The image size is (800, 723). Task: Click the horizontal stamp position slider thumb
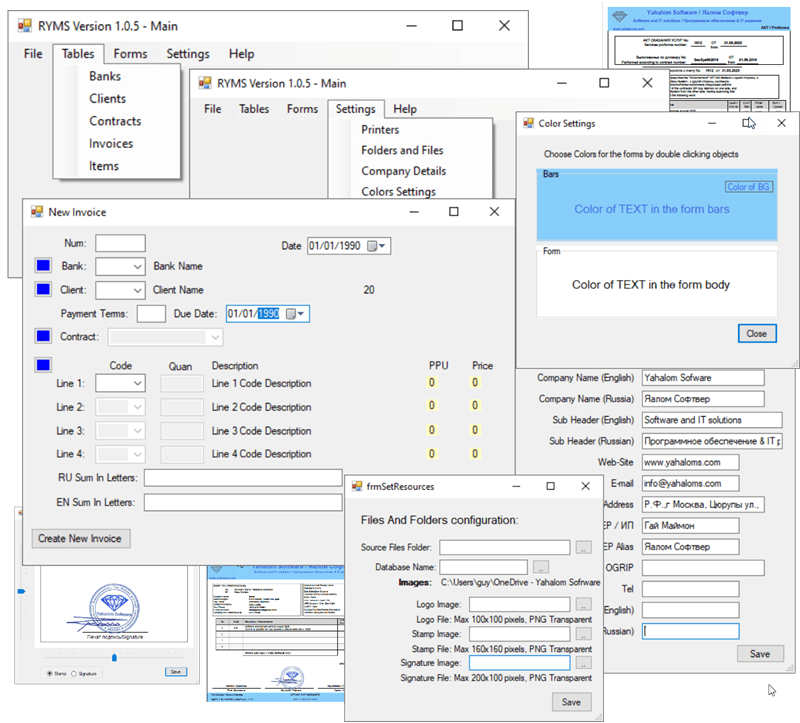[x=114, y=658]
